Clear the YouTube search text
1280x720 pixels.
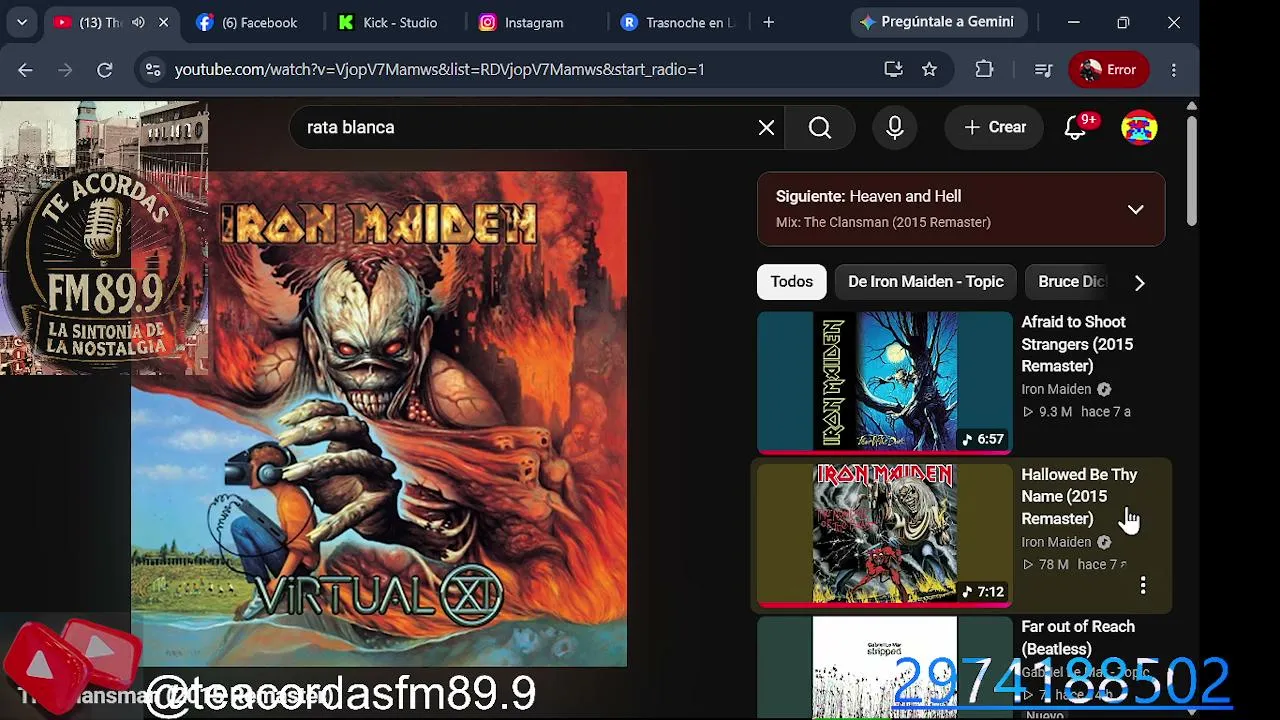point(766,127)
